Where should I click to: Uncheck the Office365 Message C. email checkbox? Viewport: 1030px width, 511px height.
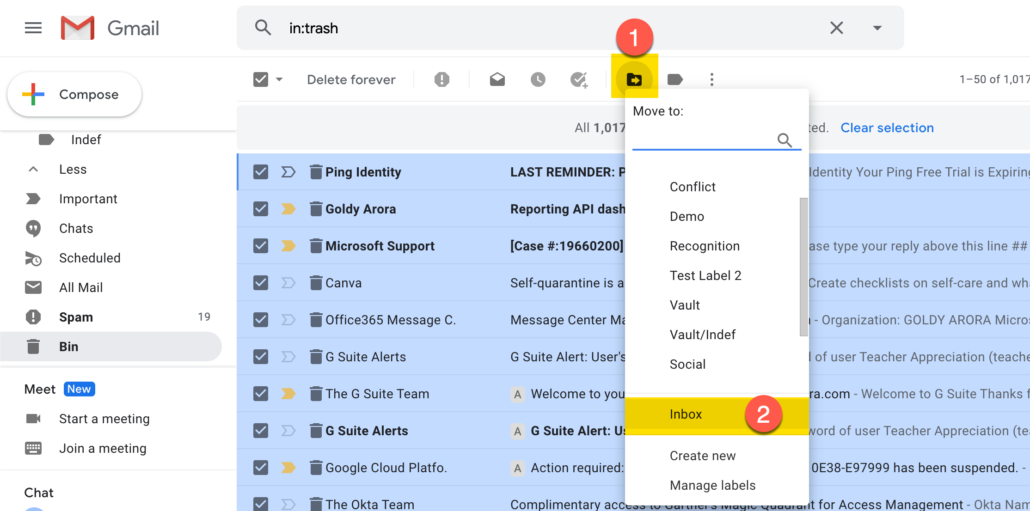(x=261, y=320)
